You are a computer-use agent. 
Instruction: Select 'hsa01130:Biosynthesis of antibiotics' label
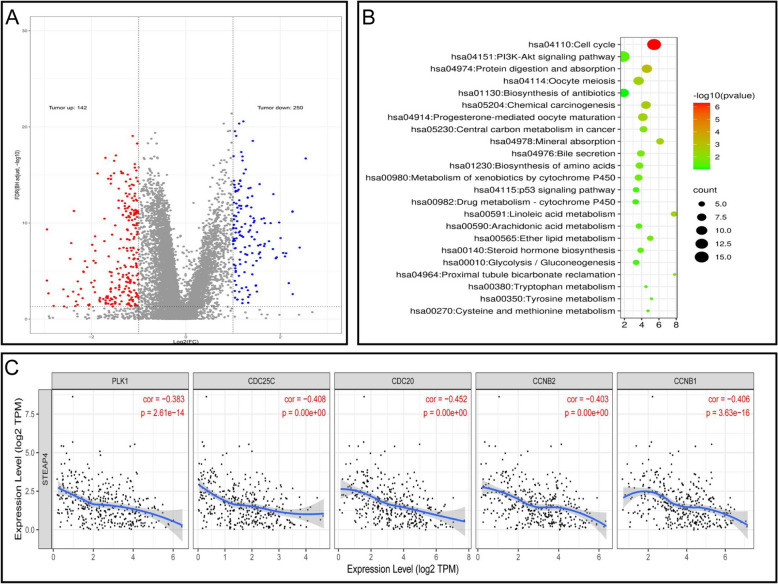coord(536,93)
